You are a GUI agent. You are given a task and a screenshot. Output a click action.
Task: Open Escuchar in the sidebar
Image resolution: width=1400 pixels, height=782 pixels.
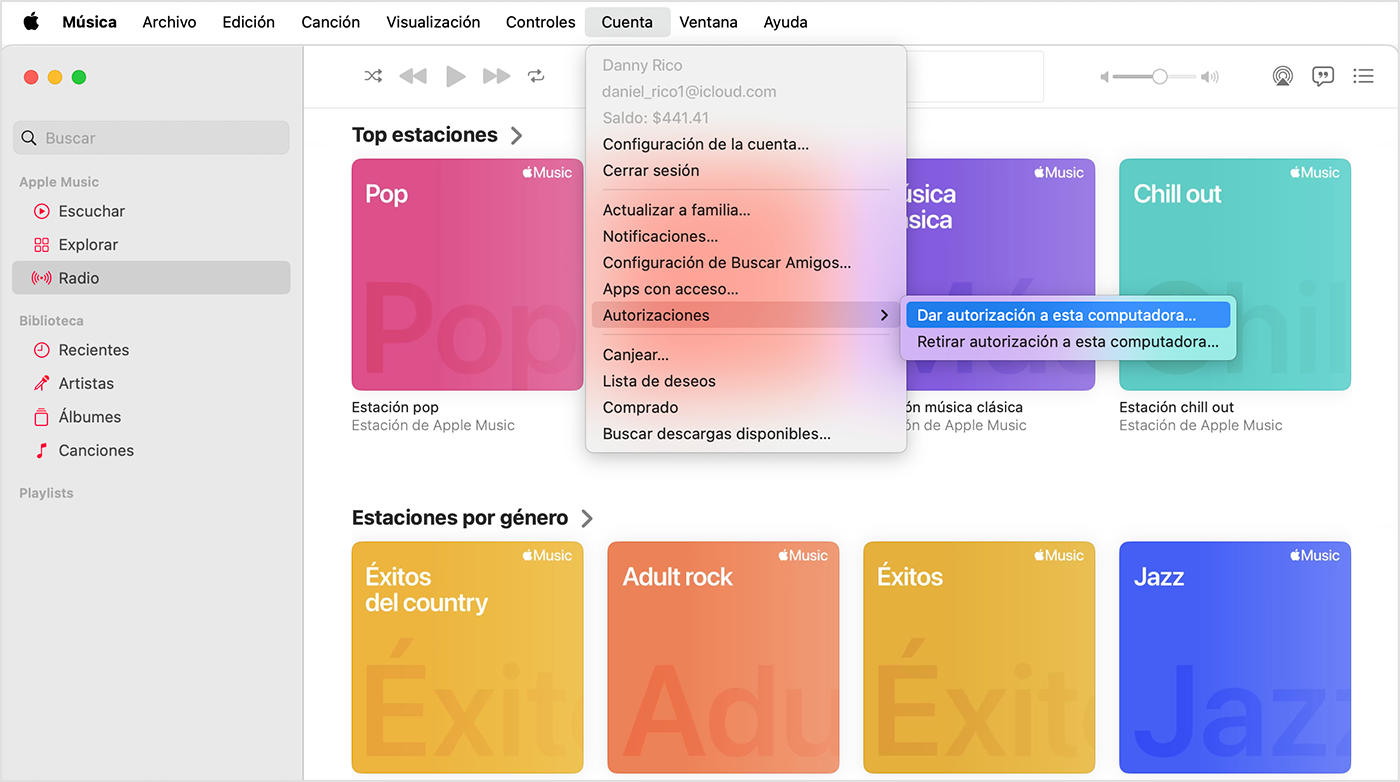point(151,211)
